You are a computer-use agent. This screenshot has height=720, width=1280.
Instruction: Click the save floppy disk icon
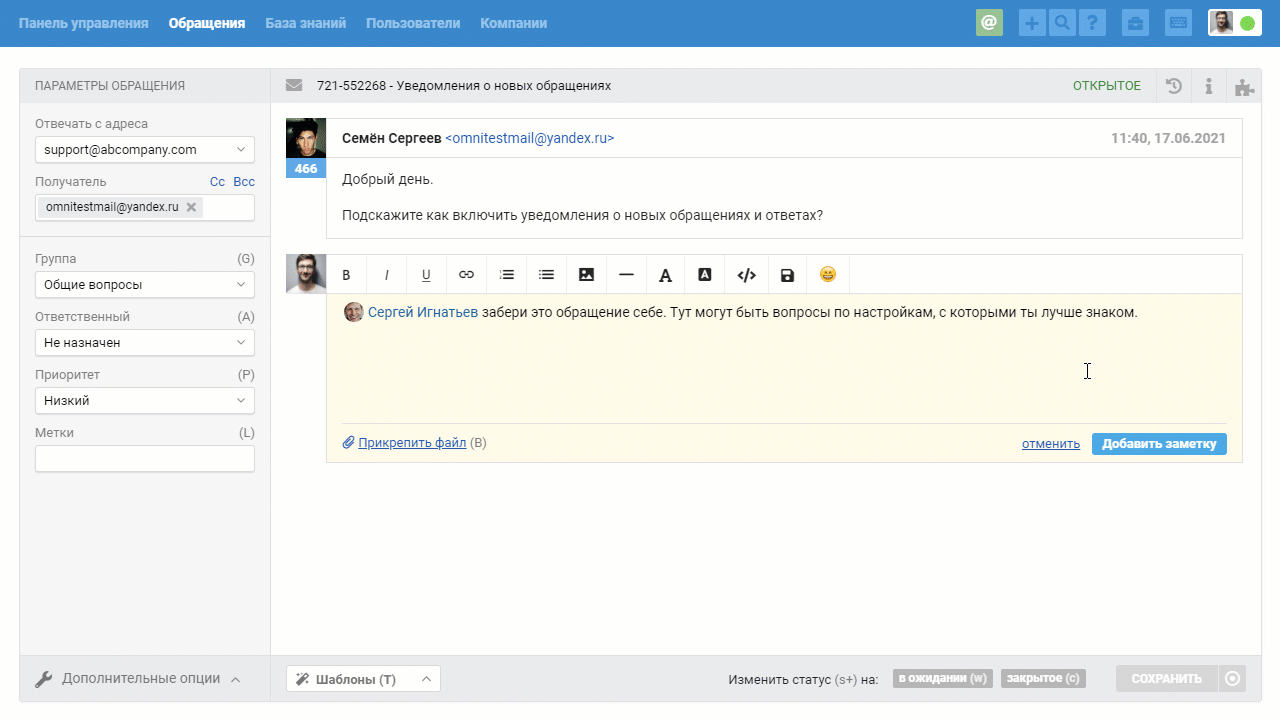tap(787, 275)
